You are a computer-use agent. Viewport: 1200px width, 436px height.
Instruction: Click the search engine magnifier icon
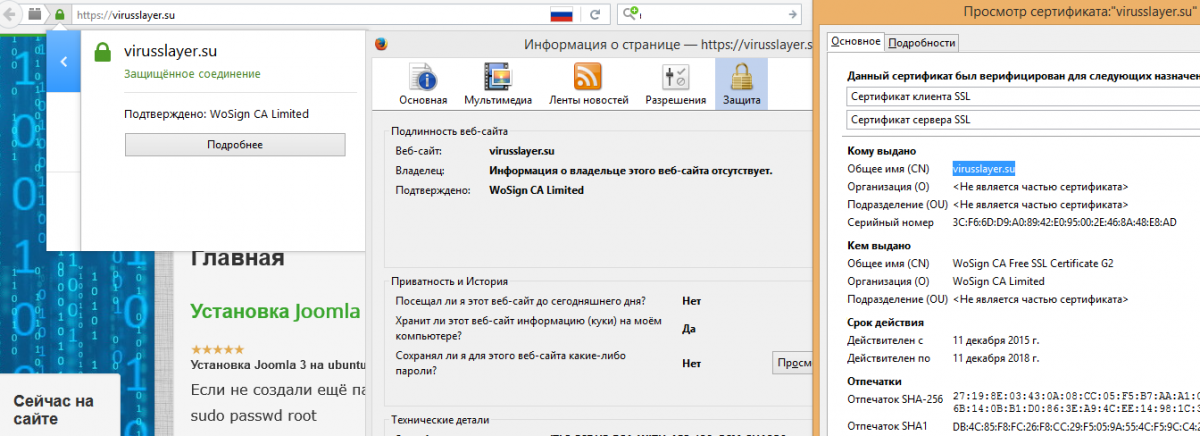[x=630, y=15]
